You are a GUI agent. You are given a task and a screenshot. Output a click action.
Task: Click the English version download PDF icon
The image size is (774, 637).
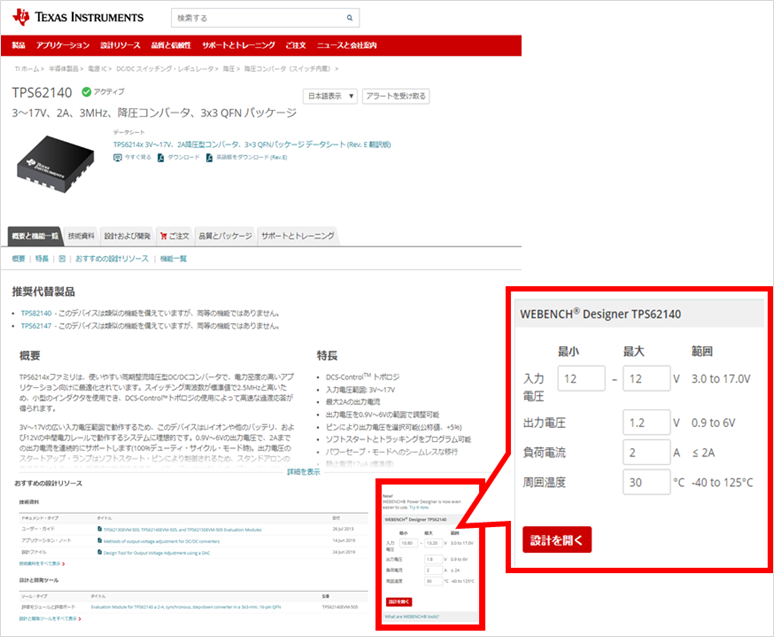pos(208,157)
